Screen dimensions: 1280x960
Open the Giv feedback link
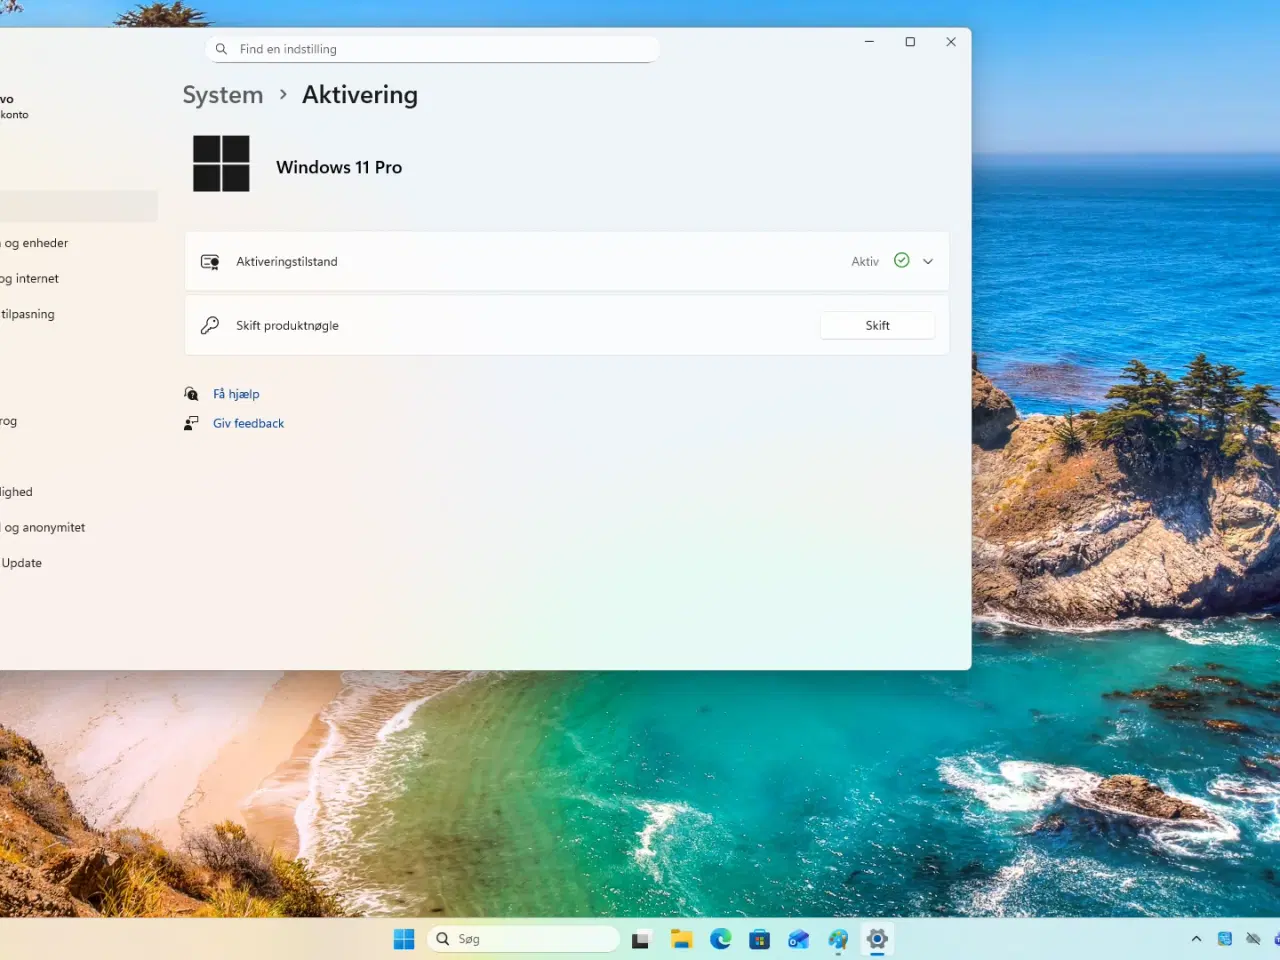click(x=248, y=422)
